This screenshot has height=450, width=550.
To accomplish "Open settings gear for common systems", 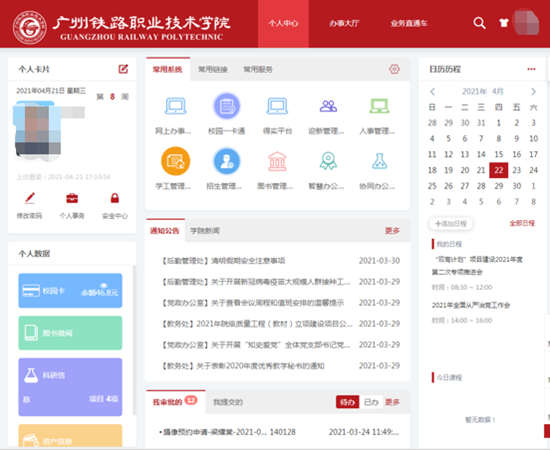I will (394, 69).
